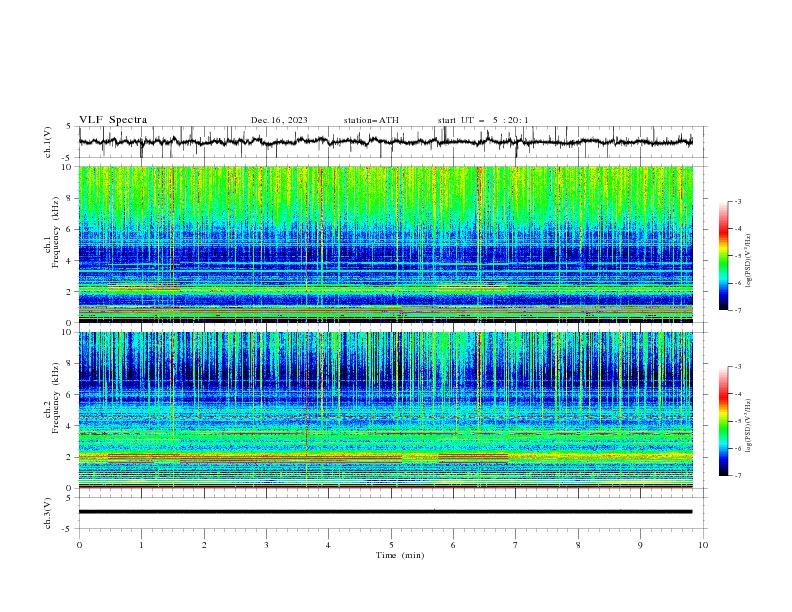The image size is (792, 612).
Task: Click the "-7" label on the ch.1 colorbar
Action: [738, 310]
